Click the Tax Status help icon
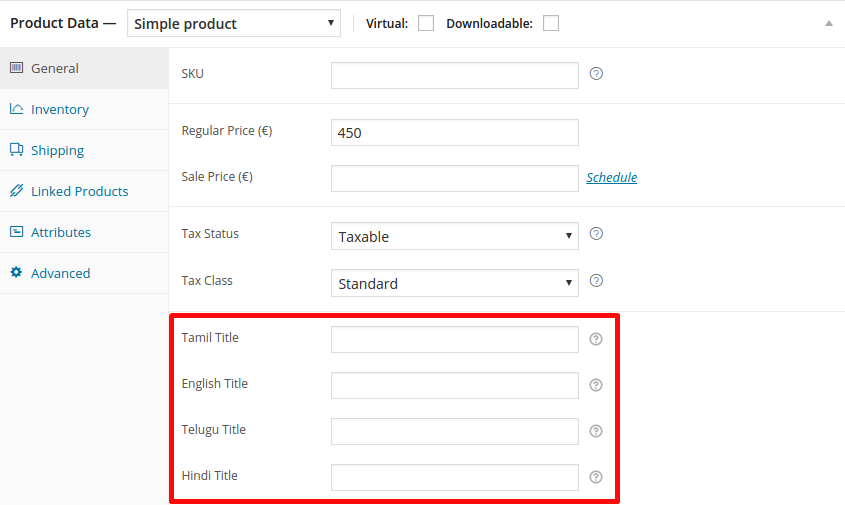The width and height of the screenshot is (845, 505). click(x=596, y=234)
